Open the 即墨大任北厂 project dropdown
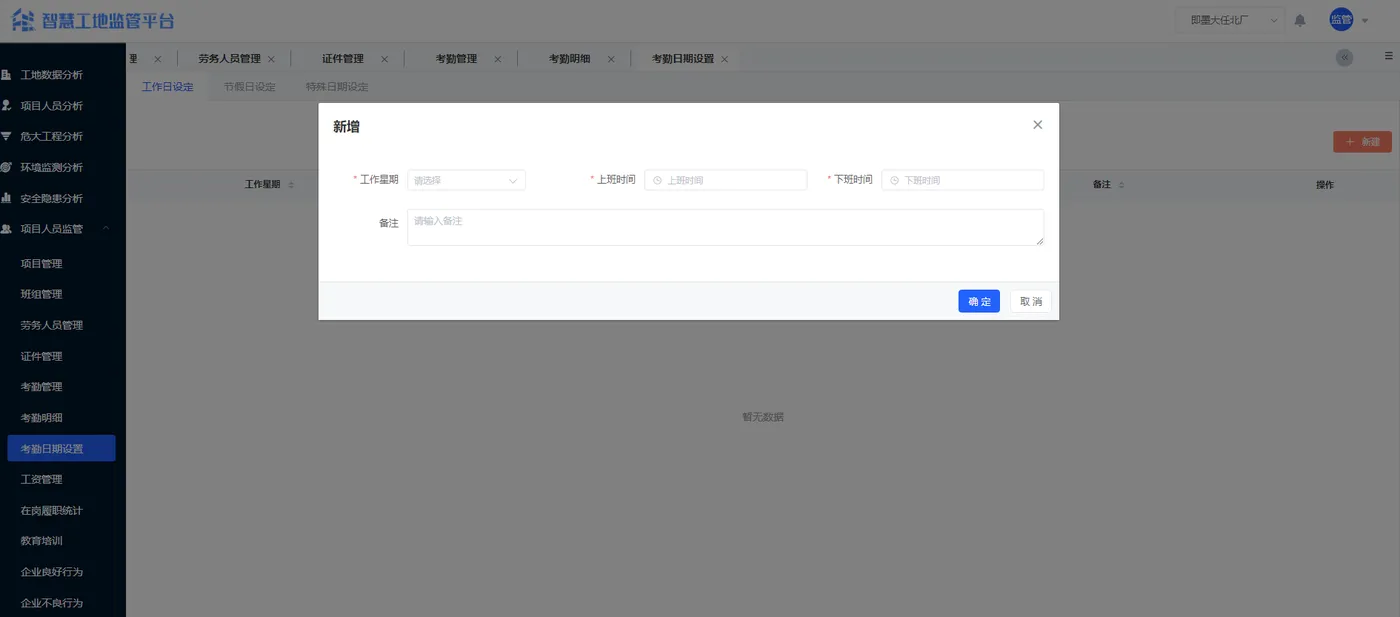 pos(1231,20)
